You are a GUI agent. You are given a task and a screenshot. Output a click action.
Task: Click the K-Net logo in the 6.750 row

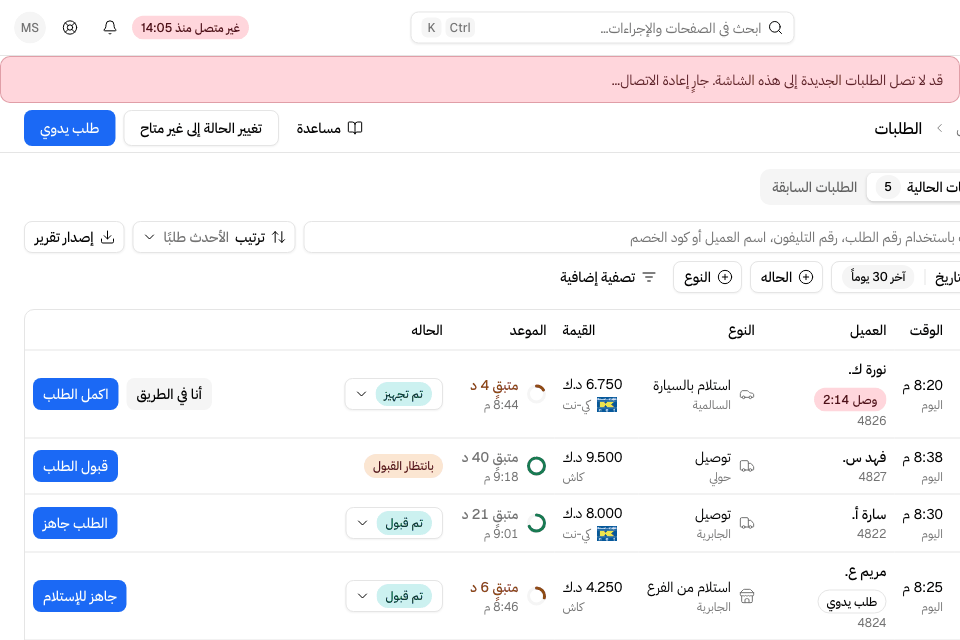pos(607,405)
